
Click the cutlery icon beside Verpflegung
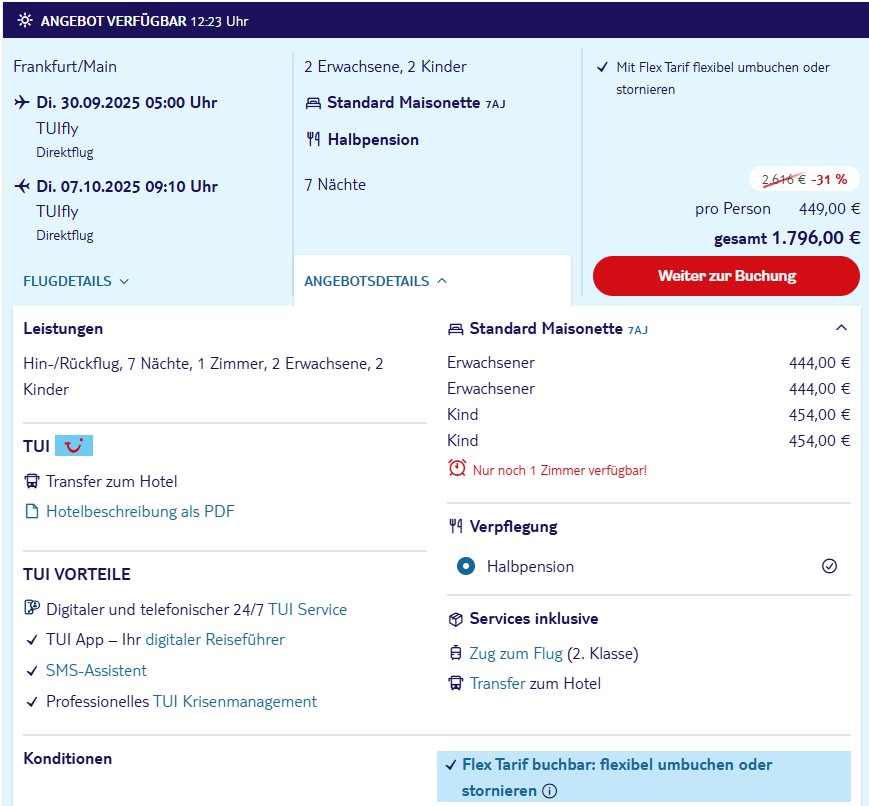456,526
